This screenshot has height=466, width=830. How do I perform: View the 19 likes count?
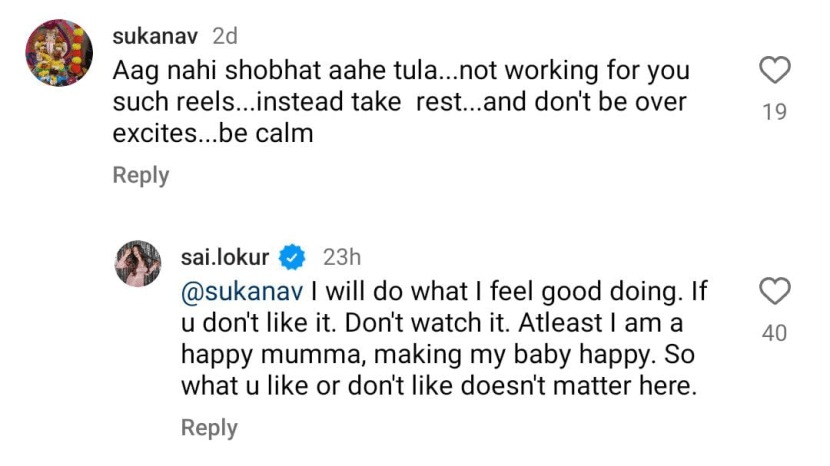pos(775,112)
